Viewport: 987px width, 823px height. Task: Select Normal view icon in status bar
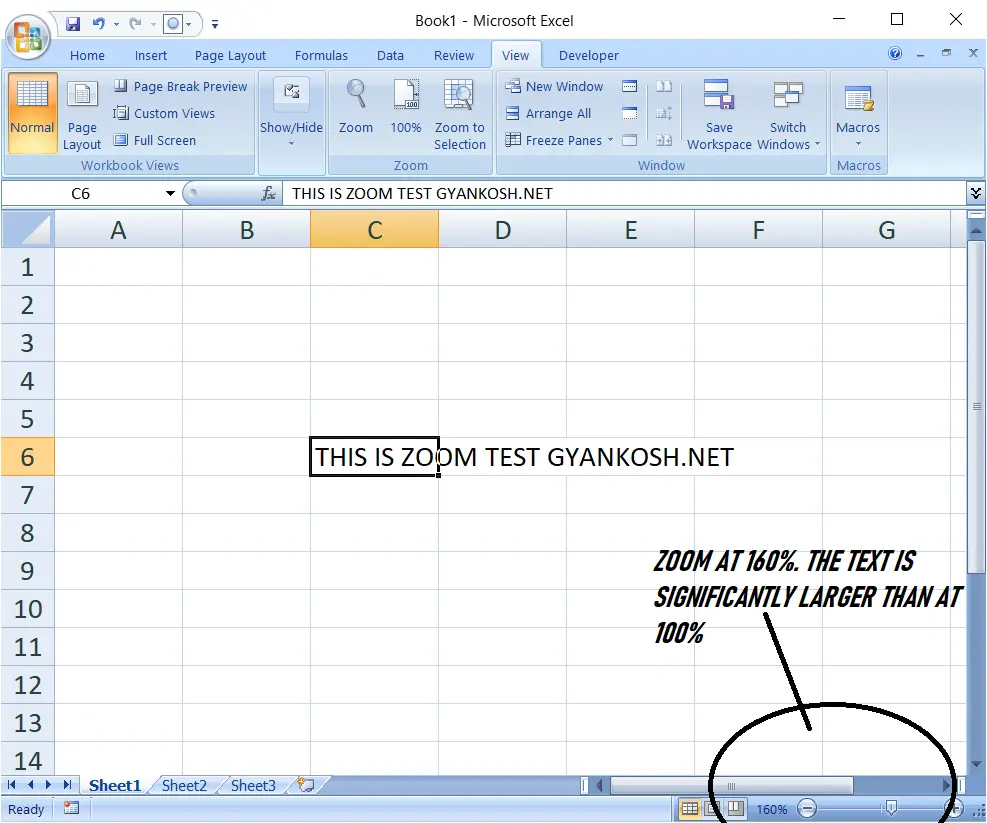tap(689, 809)
